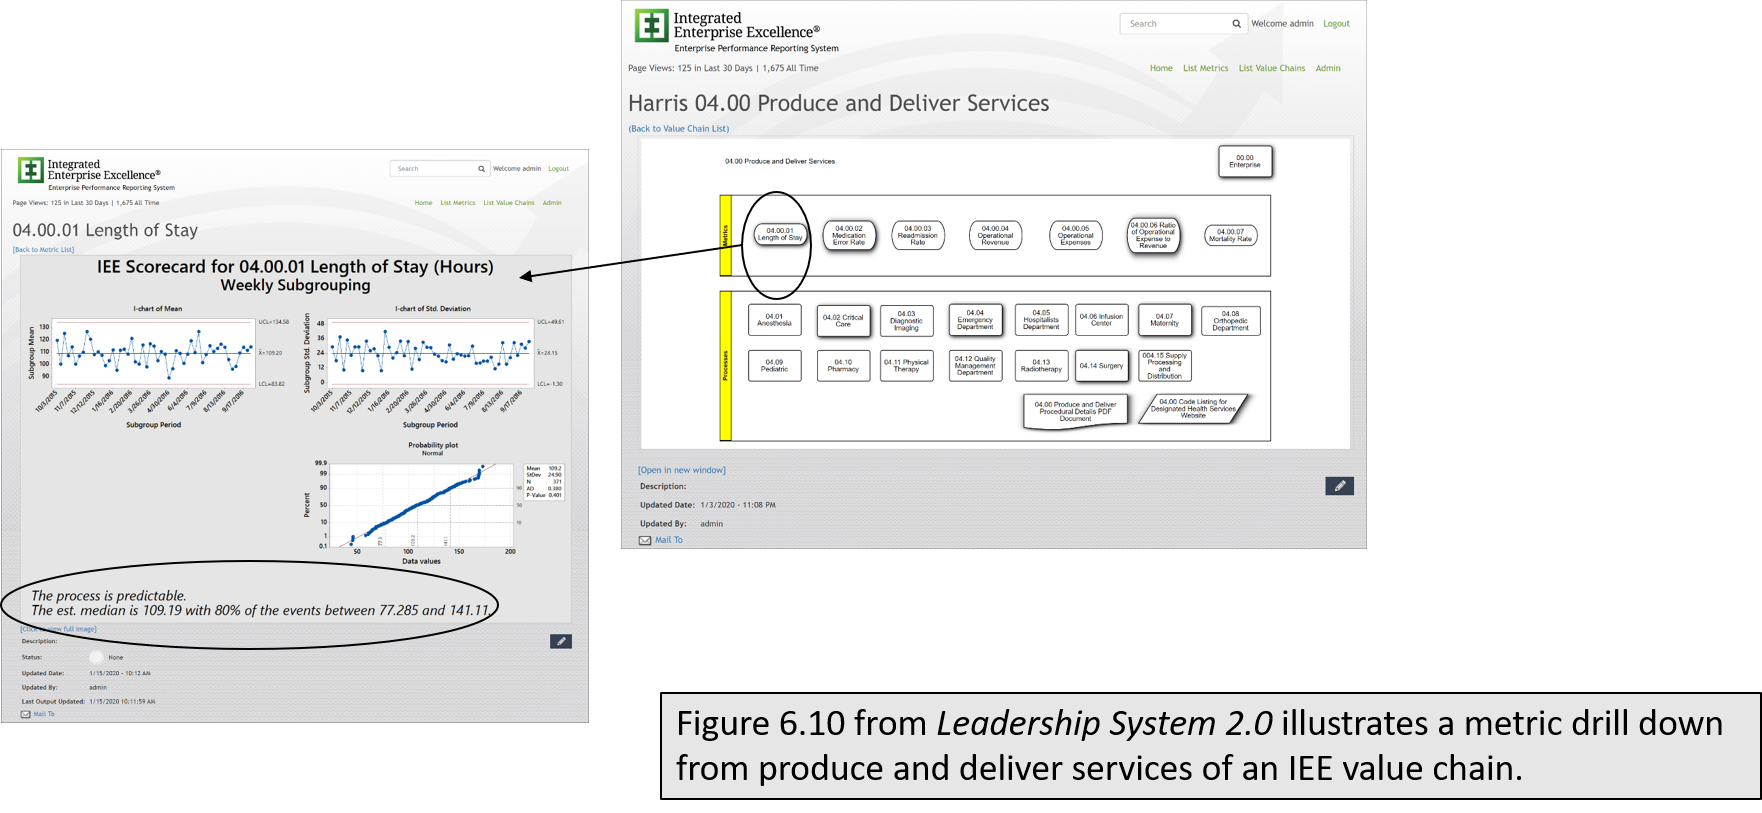The width and height of the screenshot is (1762, 813).
Task: Click the 'Back to Metric List' link
Action: click(44, 250)
